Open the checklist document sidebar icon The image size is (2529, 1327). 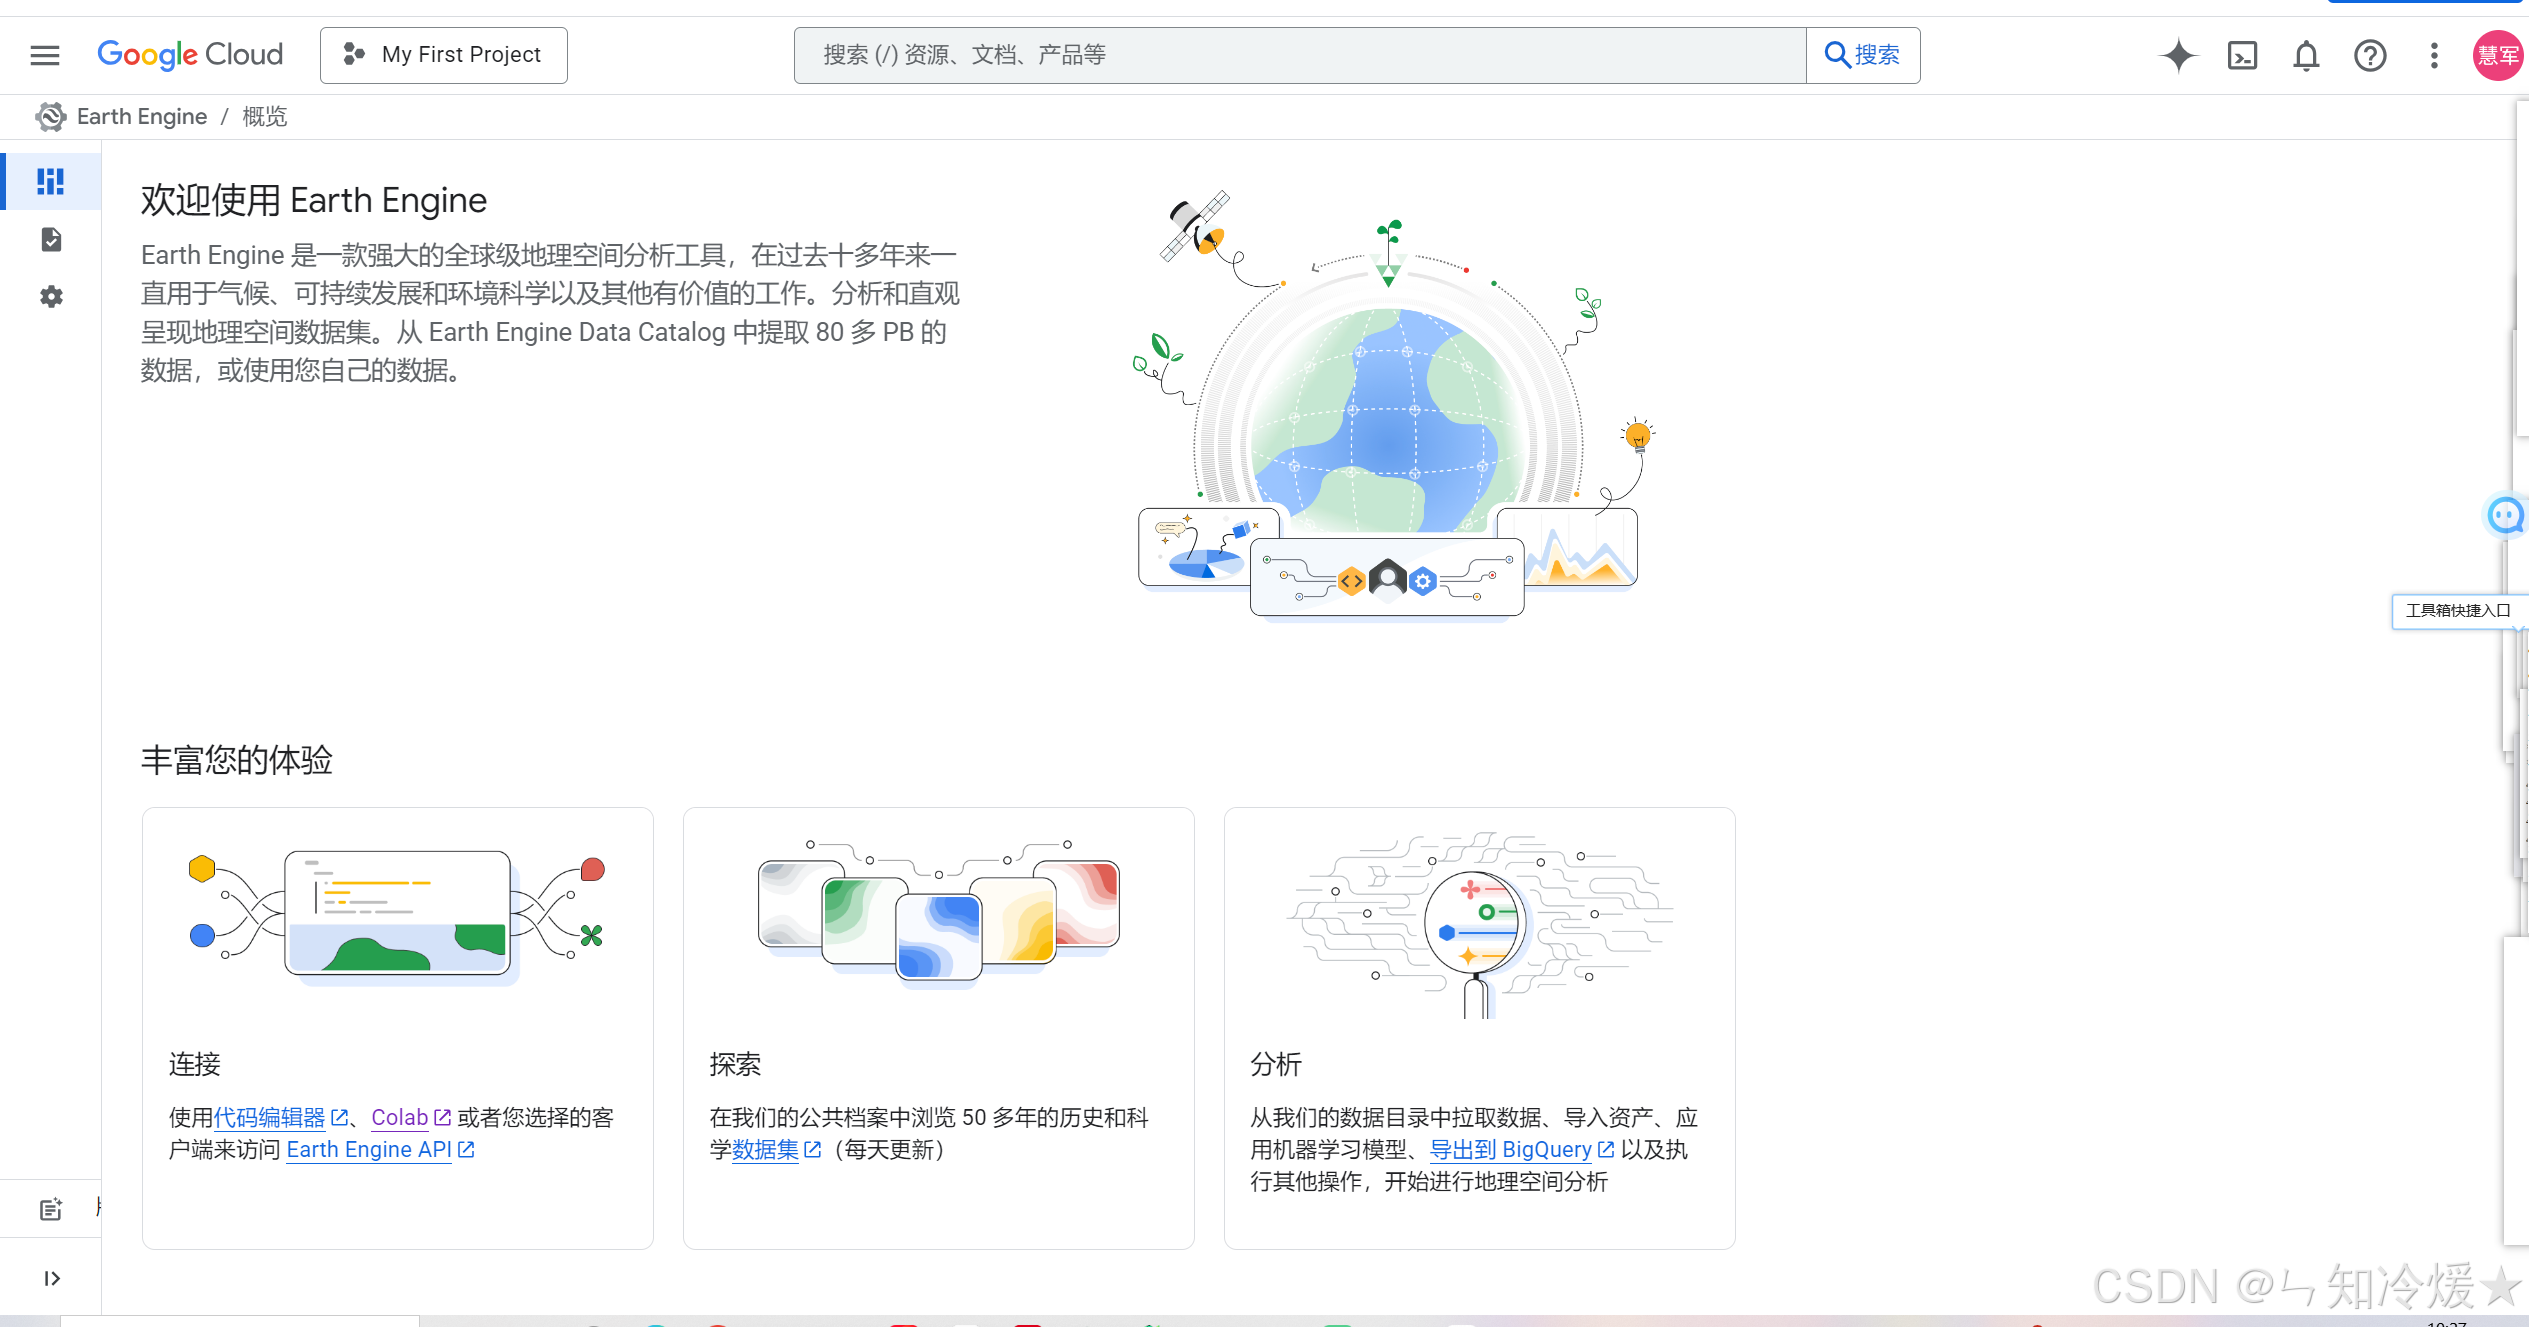tap(51, 239)
